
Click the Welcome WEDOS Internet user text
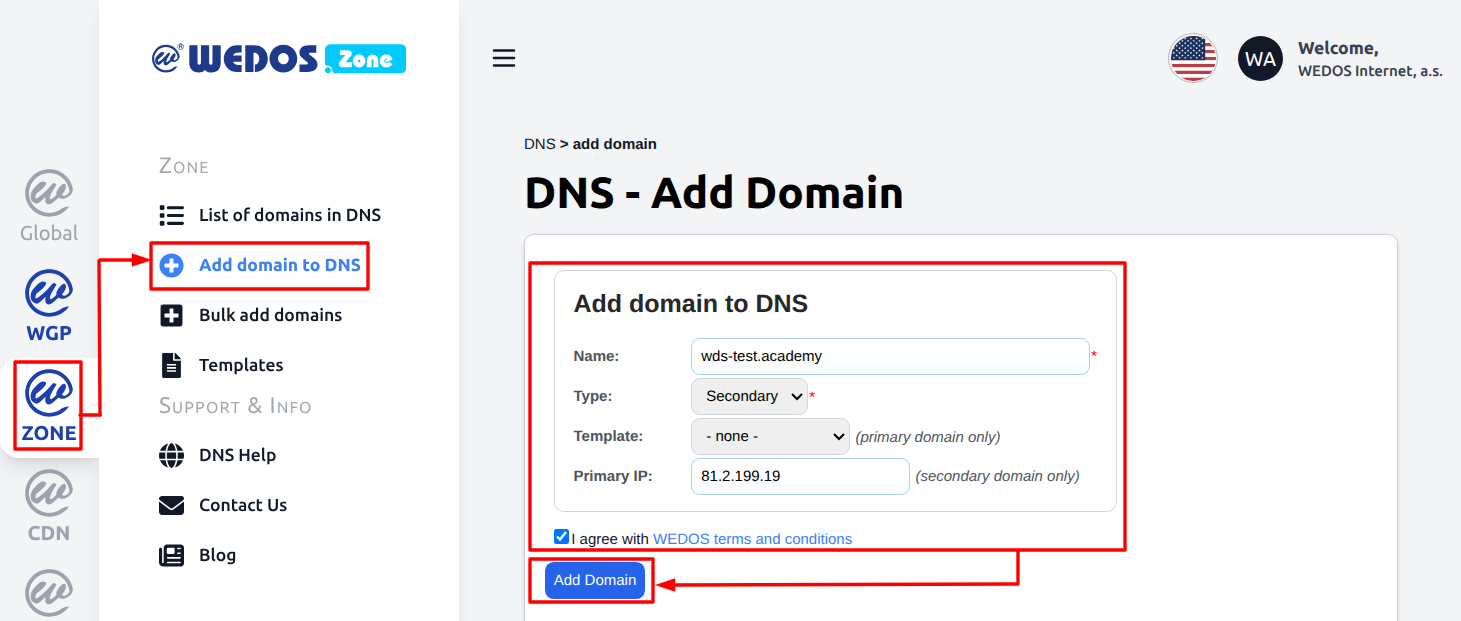1370,59
